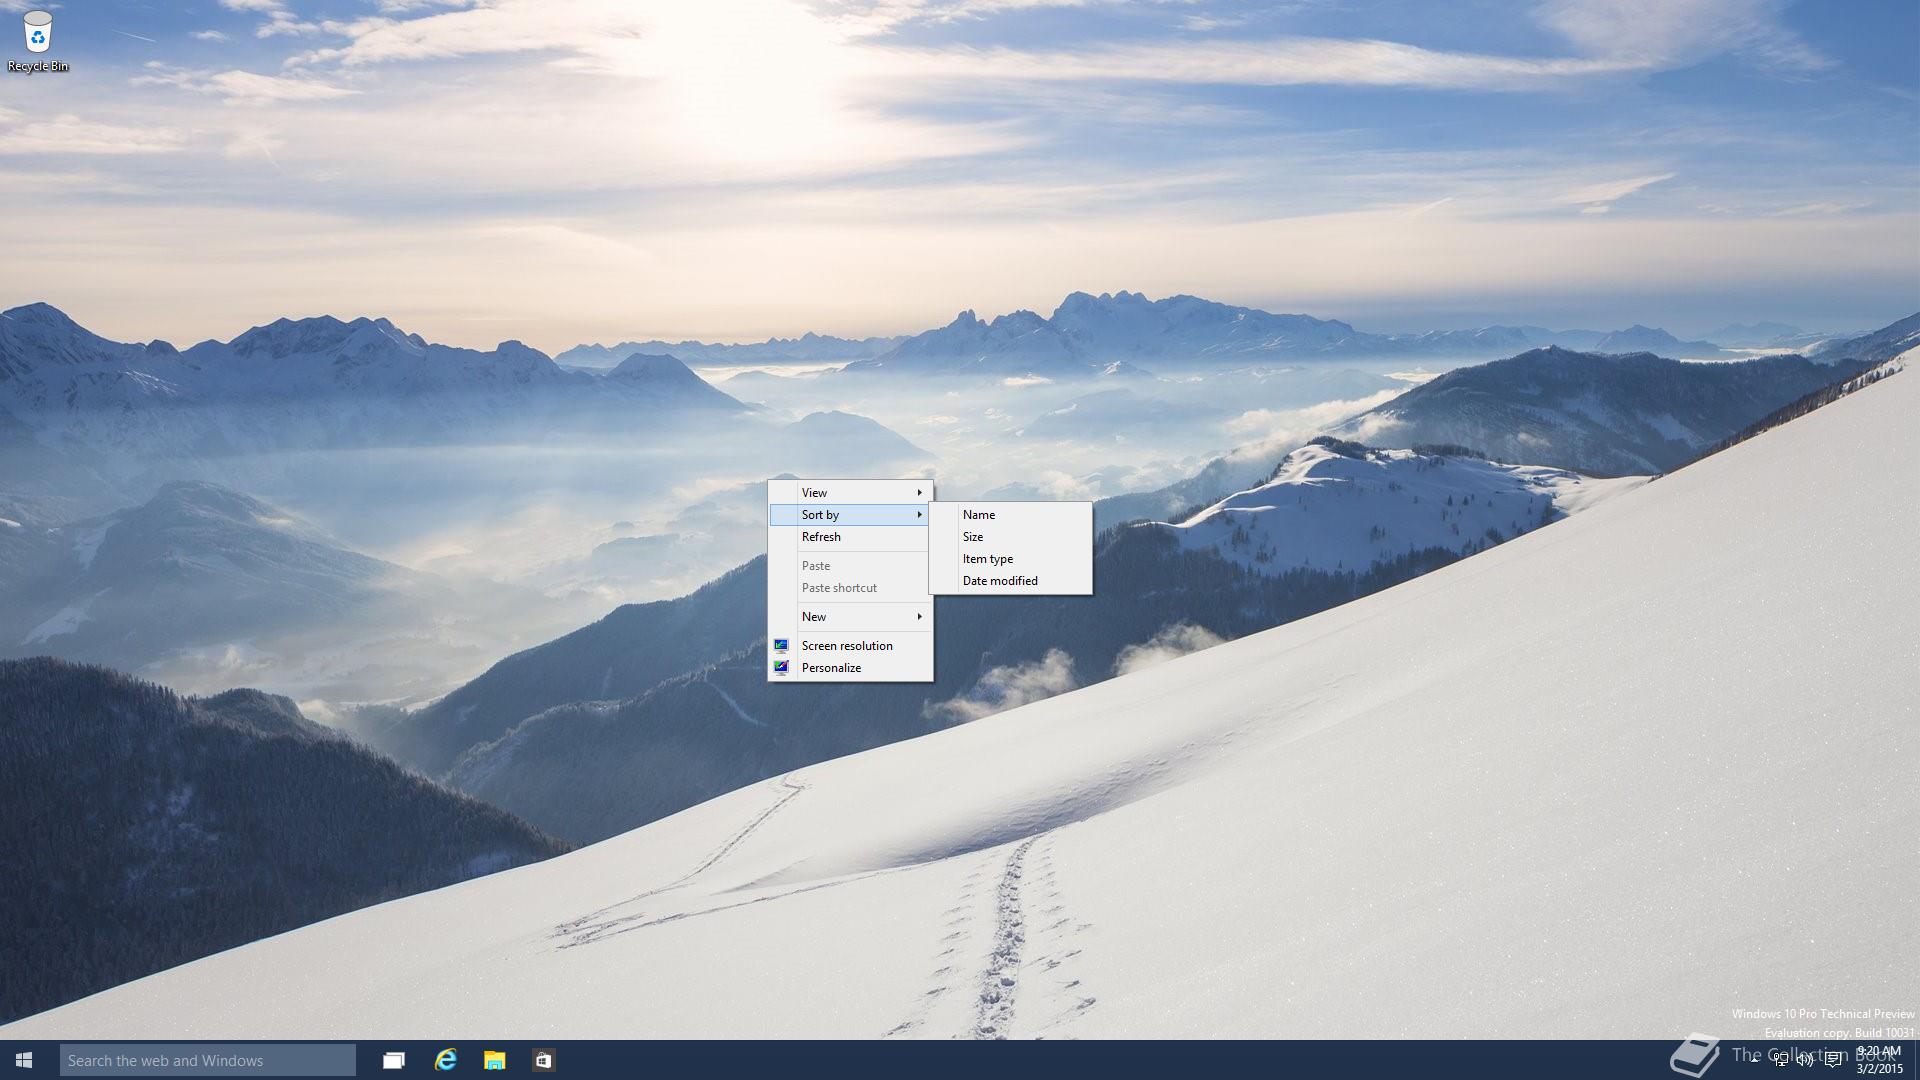Click the Search the web and Windows box
The image size is (1920, 1080).
[207, 1060]
